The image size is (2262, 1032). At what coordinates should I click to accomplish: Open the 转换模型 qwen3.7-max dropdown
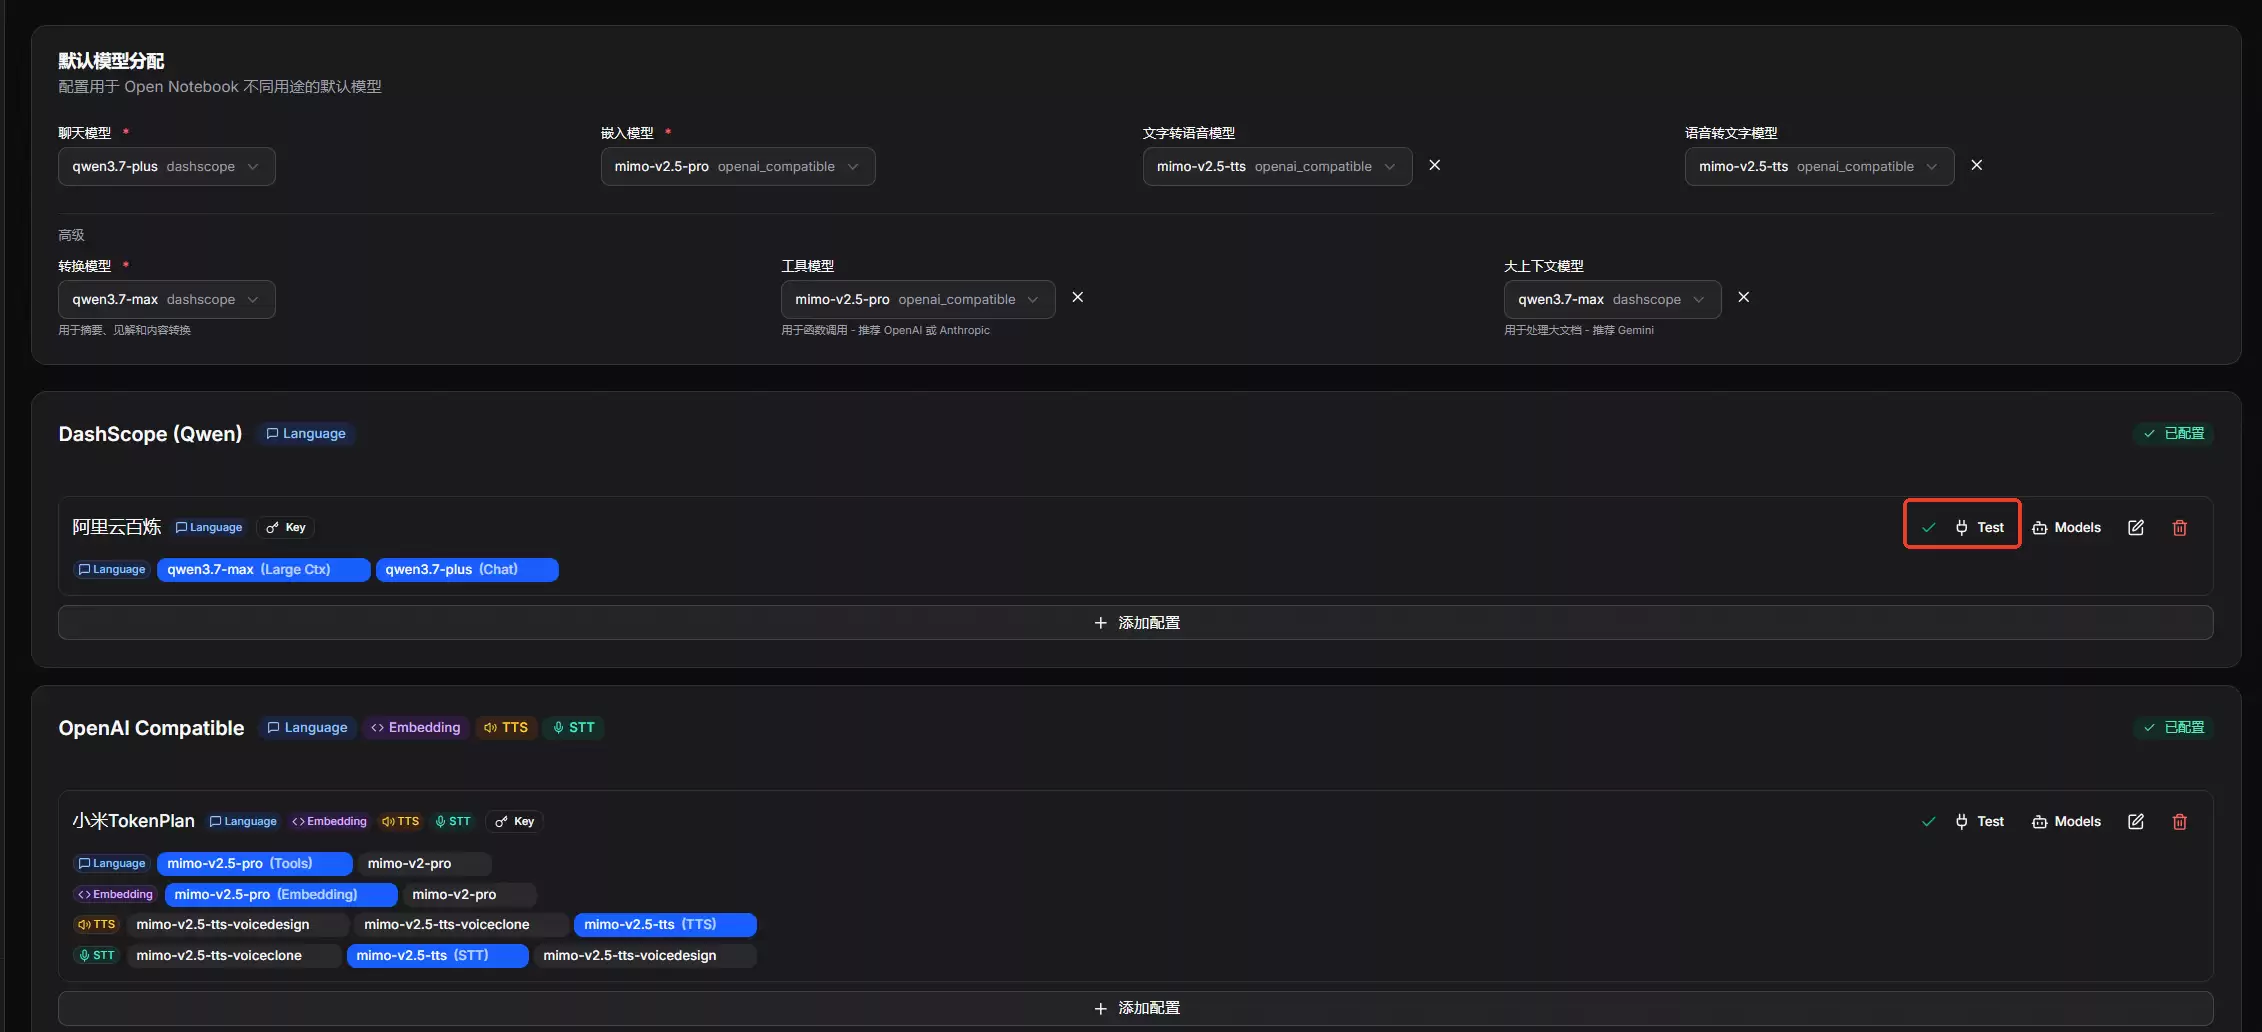(x=167, y=300)
